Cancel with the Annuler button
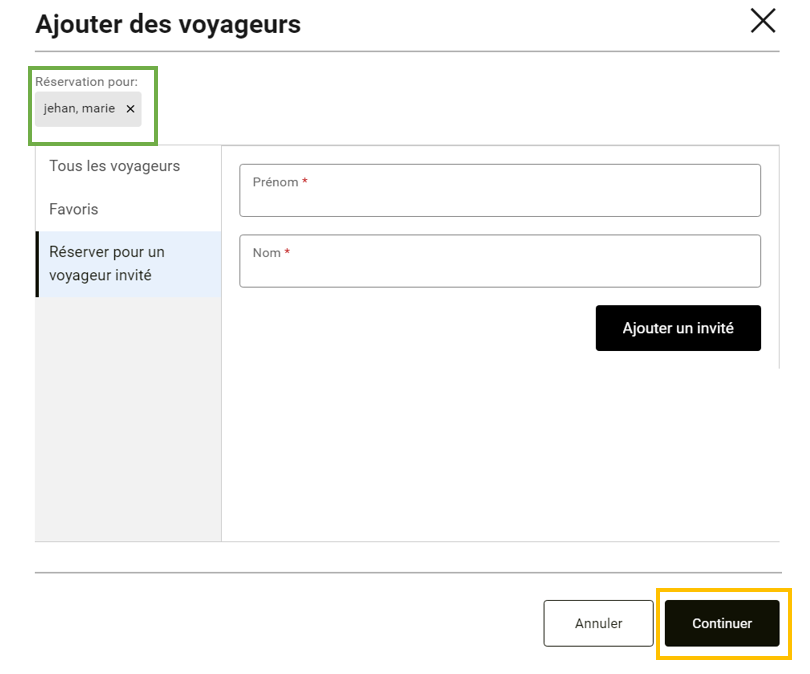Image resolution: width=810 pixels, height=674 pixels. 598,623
